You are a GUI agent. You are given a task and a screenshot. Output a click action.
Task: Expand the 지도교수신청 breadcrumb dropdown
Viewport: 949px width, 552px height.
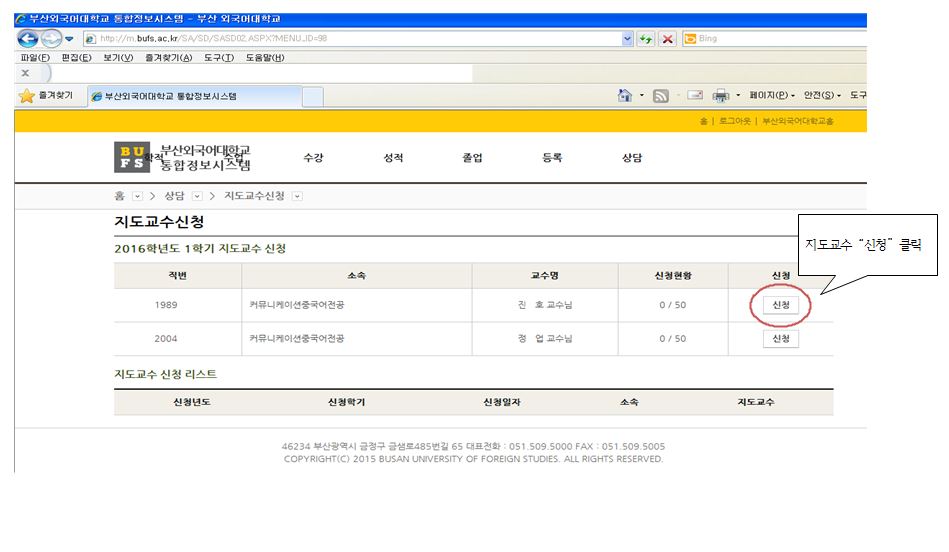[297, 195]
